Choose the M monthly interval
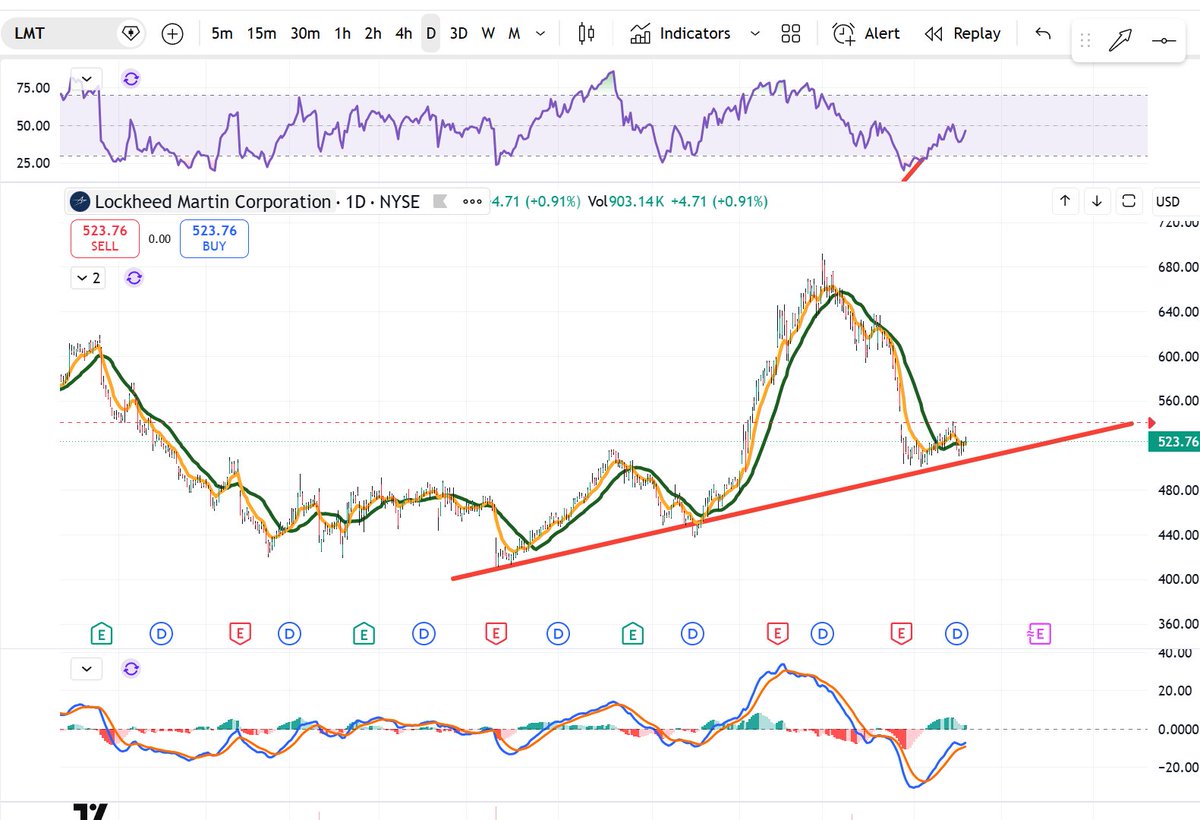Image resolution: width=1200 pixels, height=820 pixels. (514, 33)
